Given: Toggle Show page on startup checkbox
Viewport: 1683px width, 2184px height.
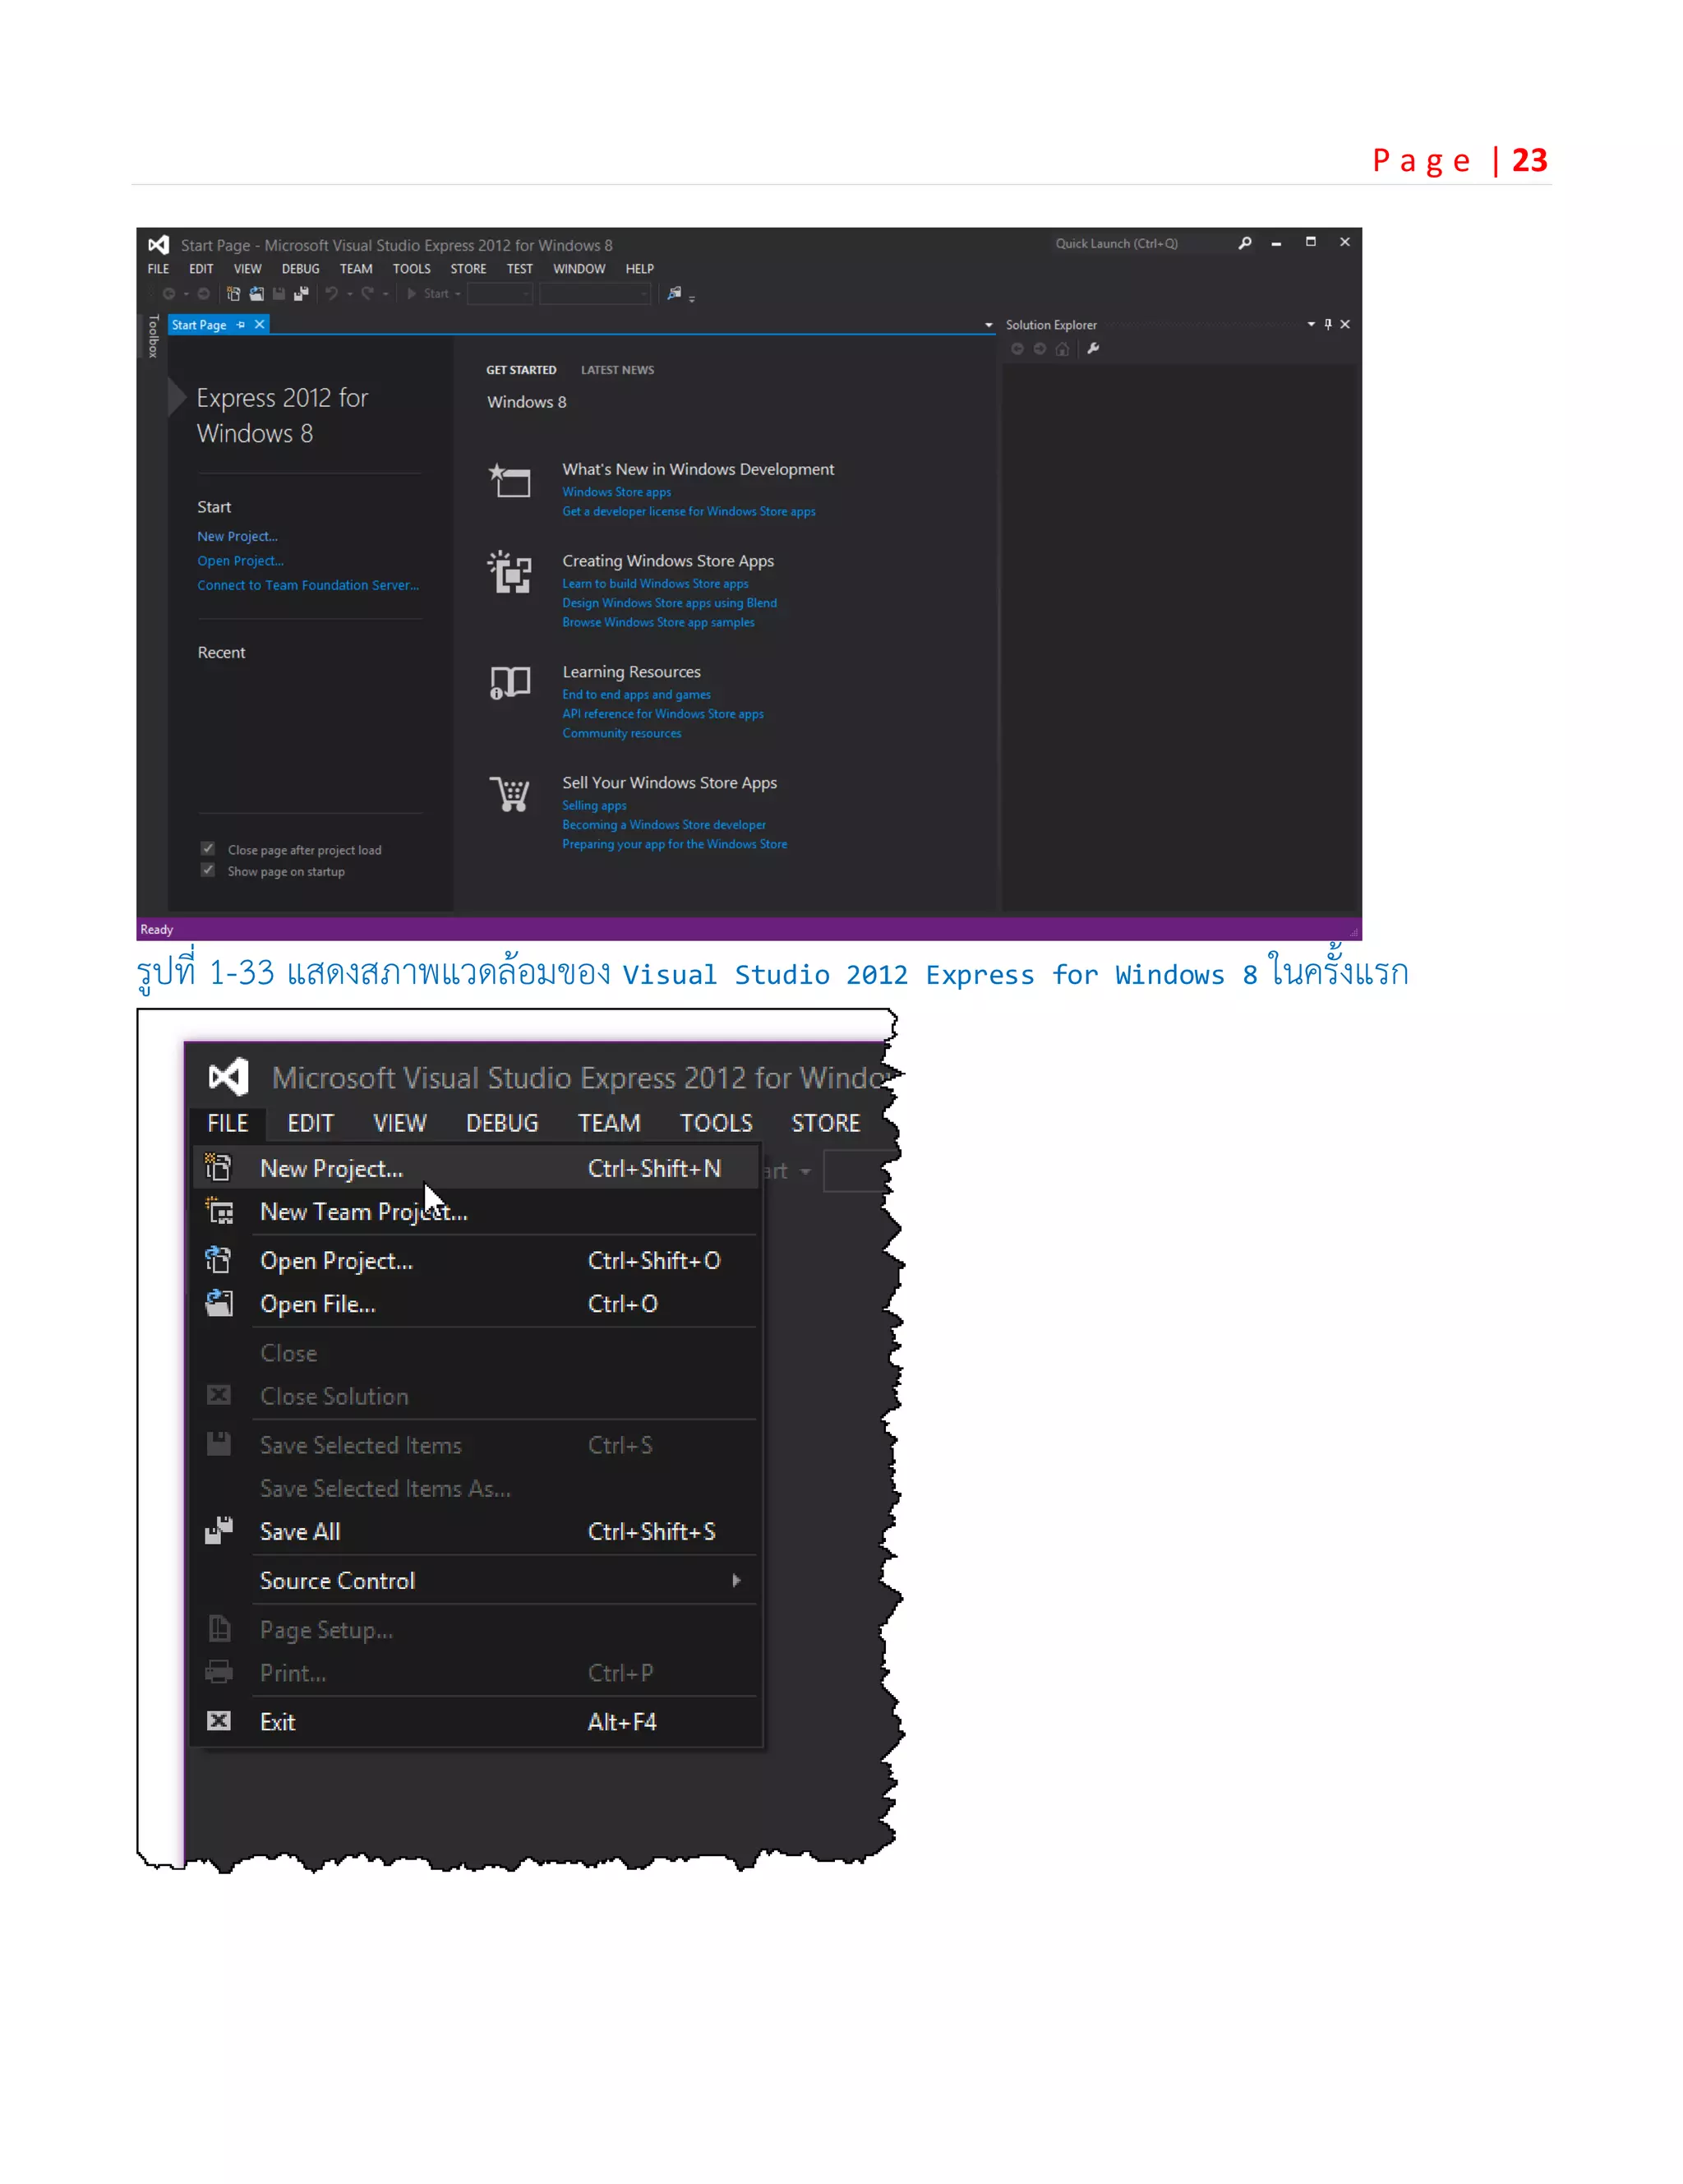Looking at the screenshot, I should tap(208, 870).
